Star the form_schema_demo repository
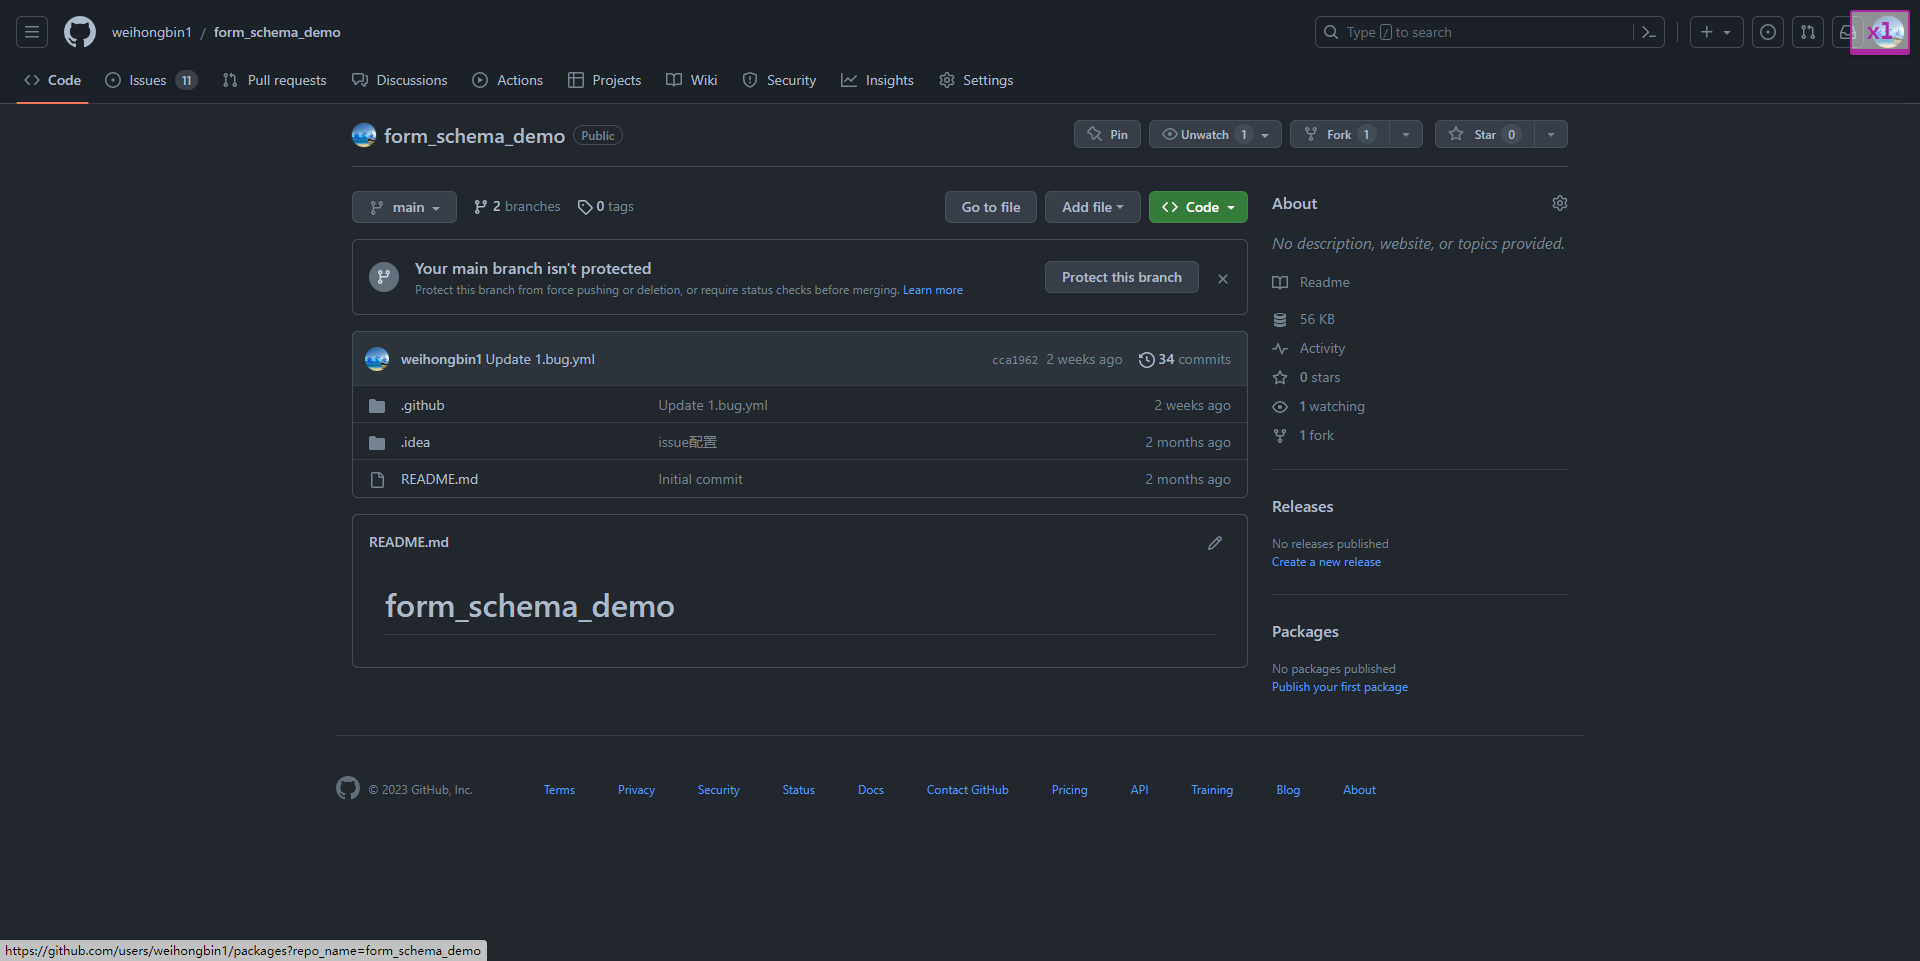Screen dimensions: 1920x961 (x=1483, y=133)
